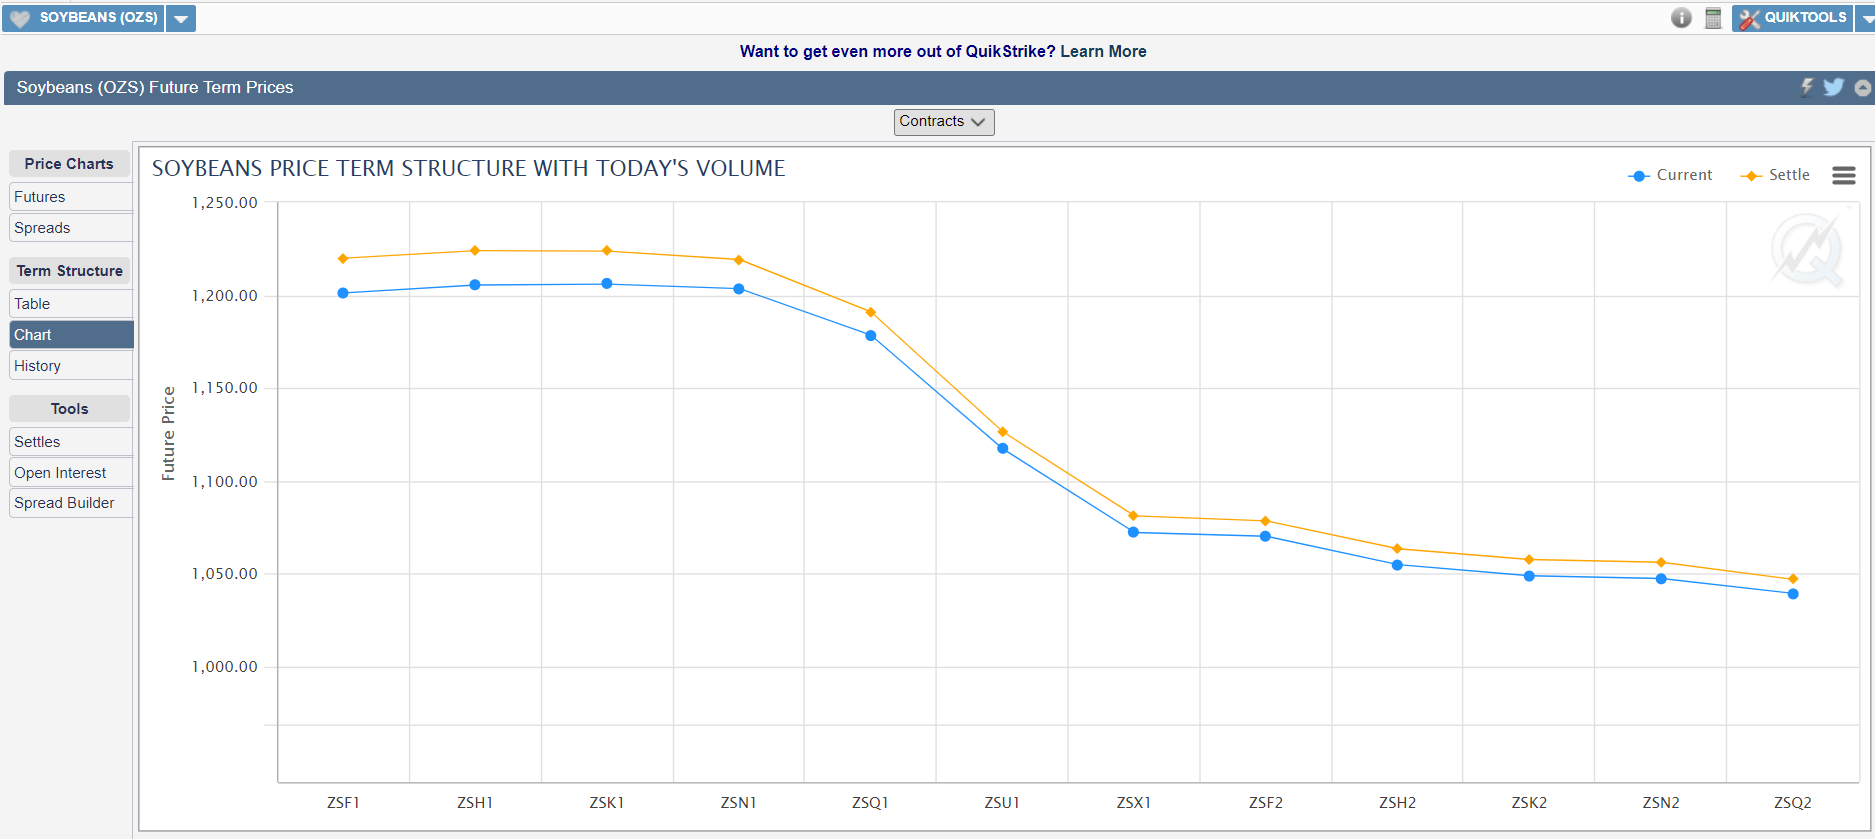Click the blue Current point for ZSF1
Viewport: 1875px width, 839px height.
point(343,293)
